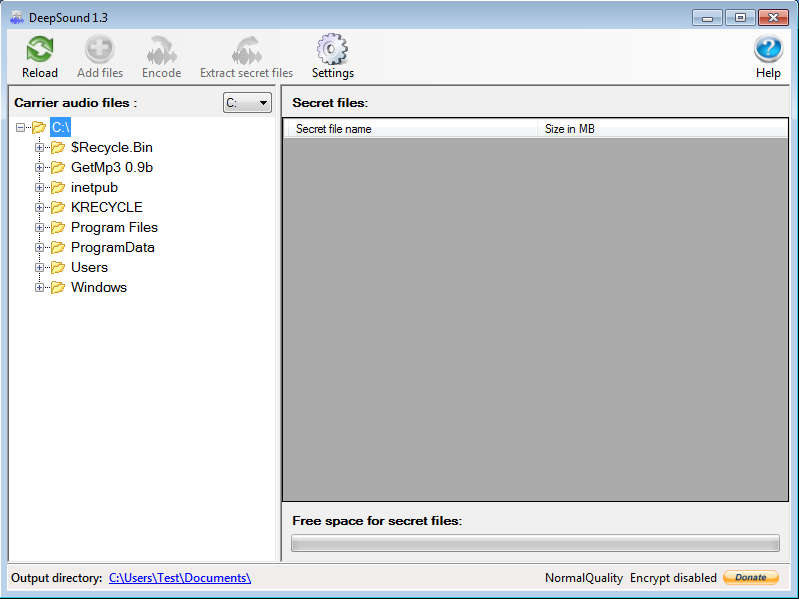
Task: Click the Extract secret files icon
Action: coord(247,49)
